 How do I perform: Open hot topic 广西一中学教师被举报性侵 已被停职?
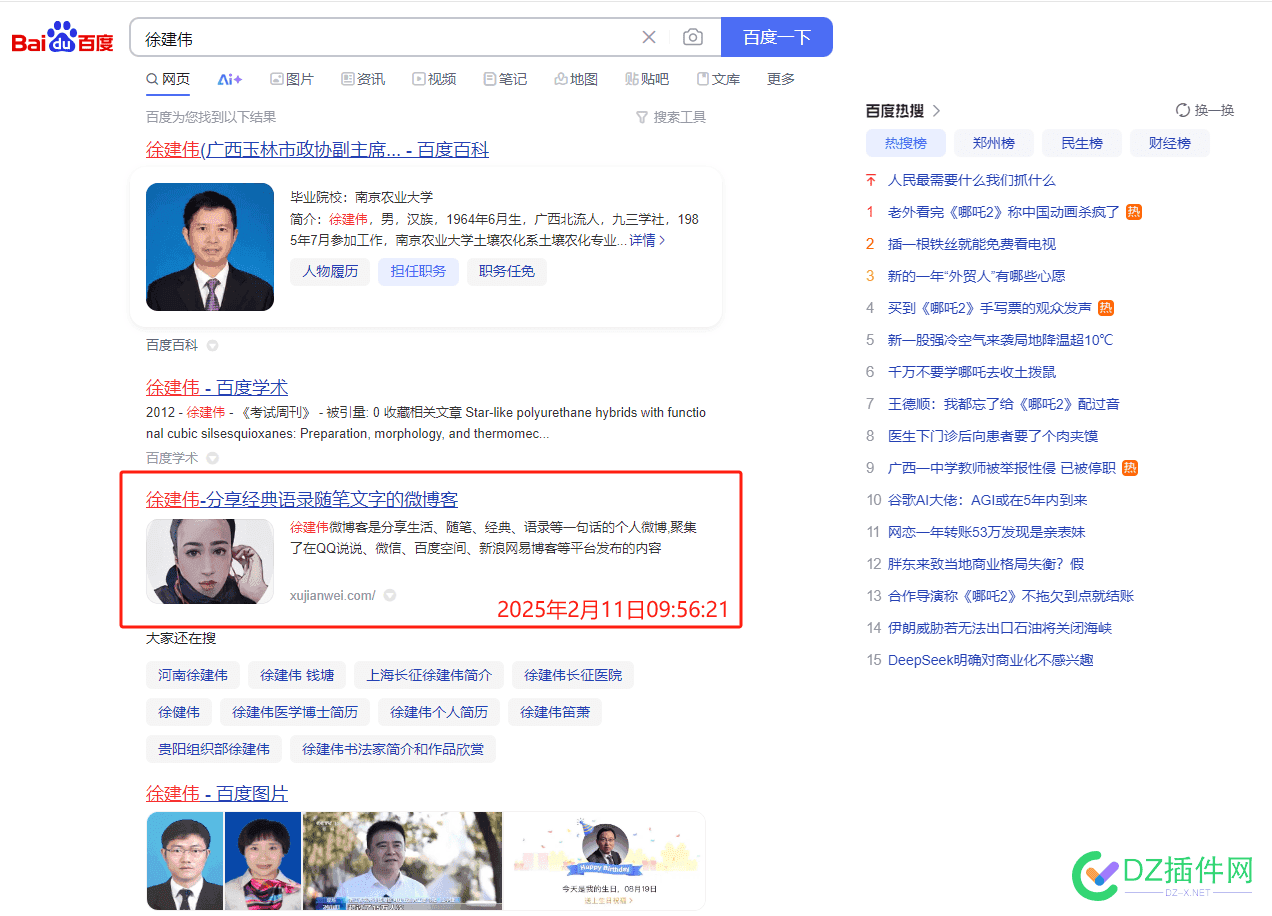[x=1002, y=468]
